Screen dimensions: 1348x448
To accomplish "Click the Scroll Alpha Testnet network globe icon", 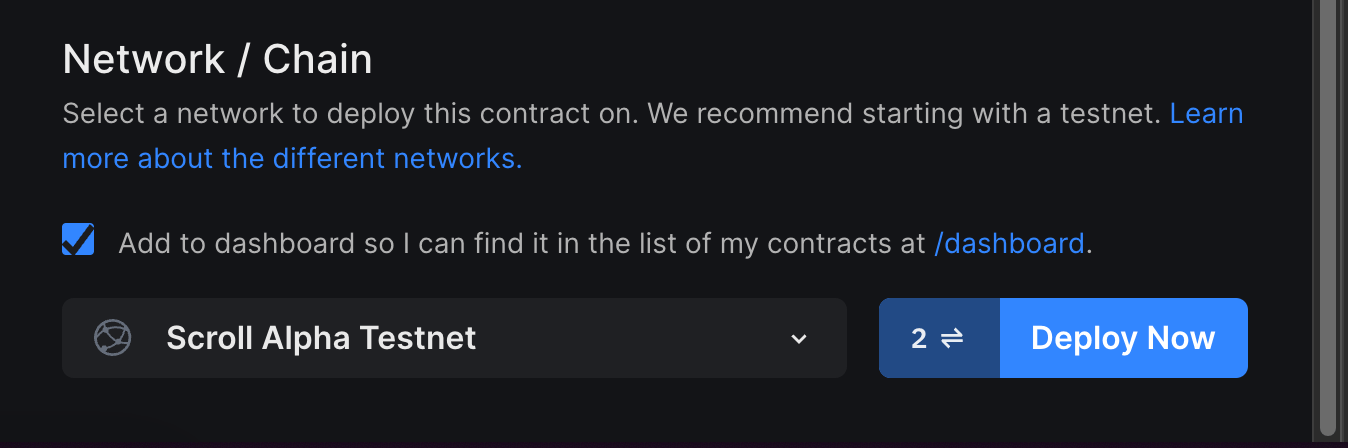I will pos(113,338).
